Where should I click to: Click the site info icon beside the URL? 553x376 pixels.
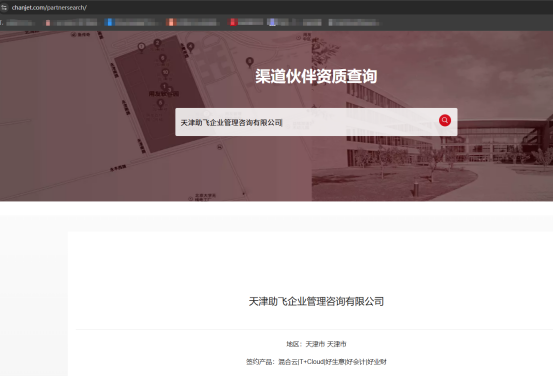click(4, 7)
